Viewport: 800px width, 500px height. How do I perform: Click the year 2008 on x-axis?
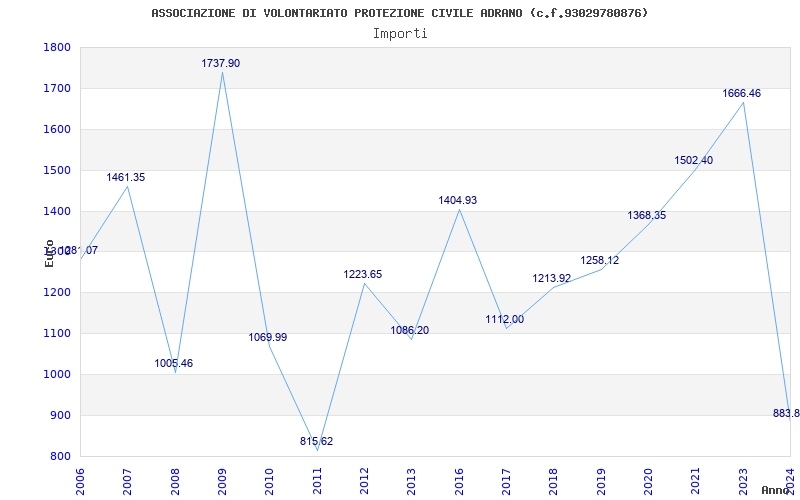pos(175,480)
